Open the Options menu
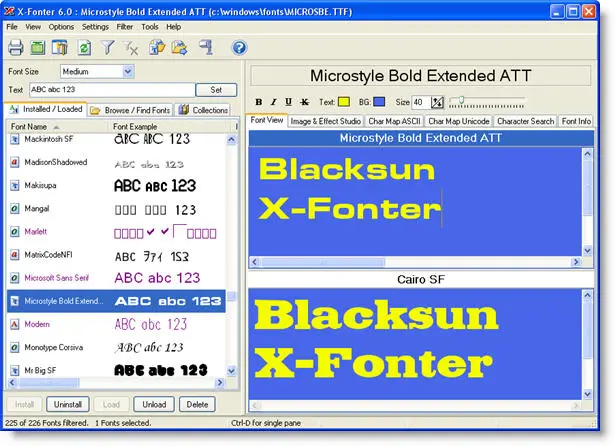Image resolution: width=615 pixels, height=446 pixels. (61, 27)
